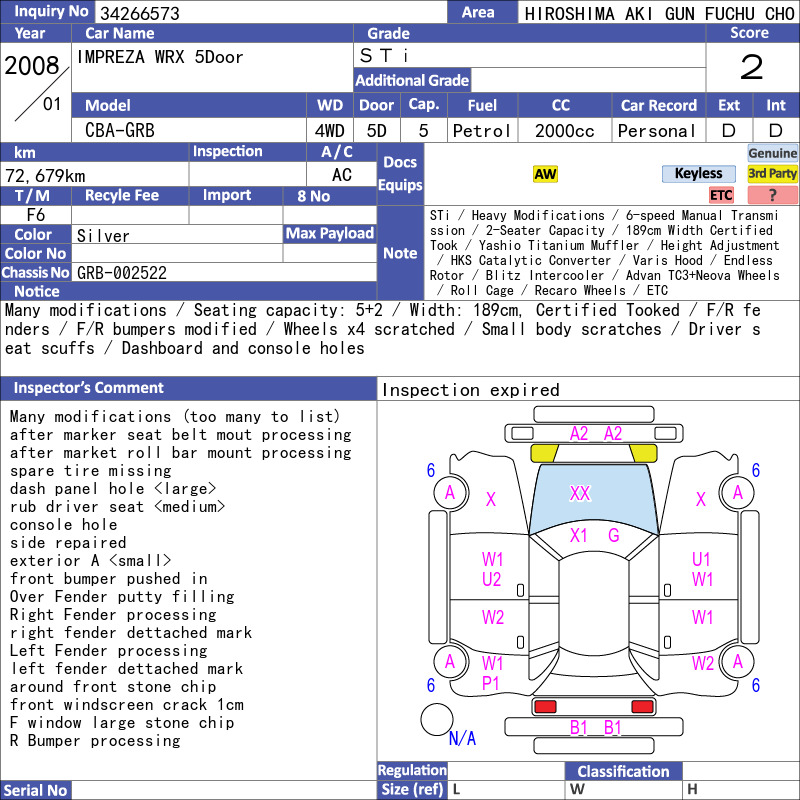
Task: Click the yellow 3rd Party badge
Action: (x=772, y=174)
